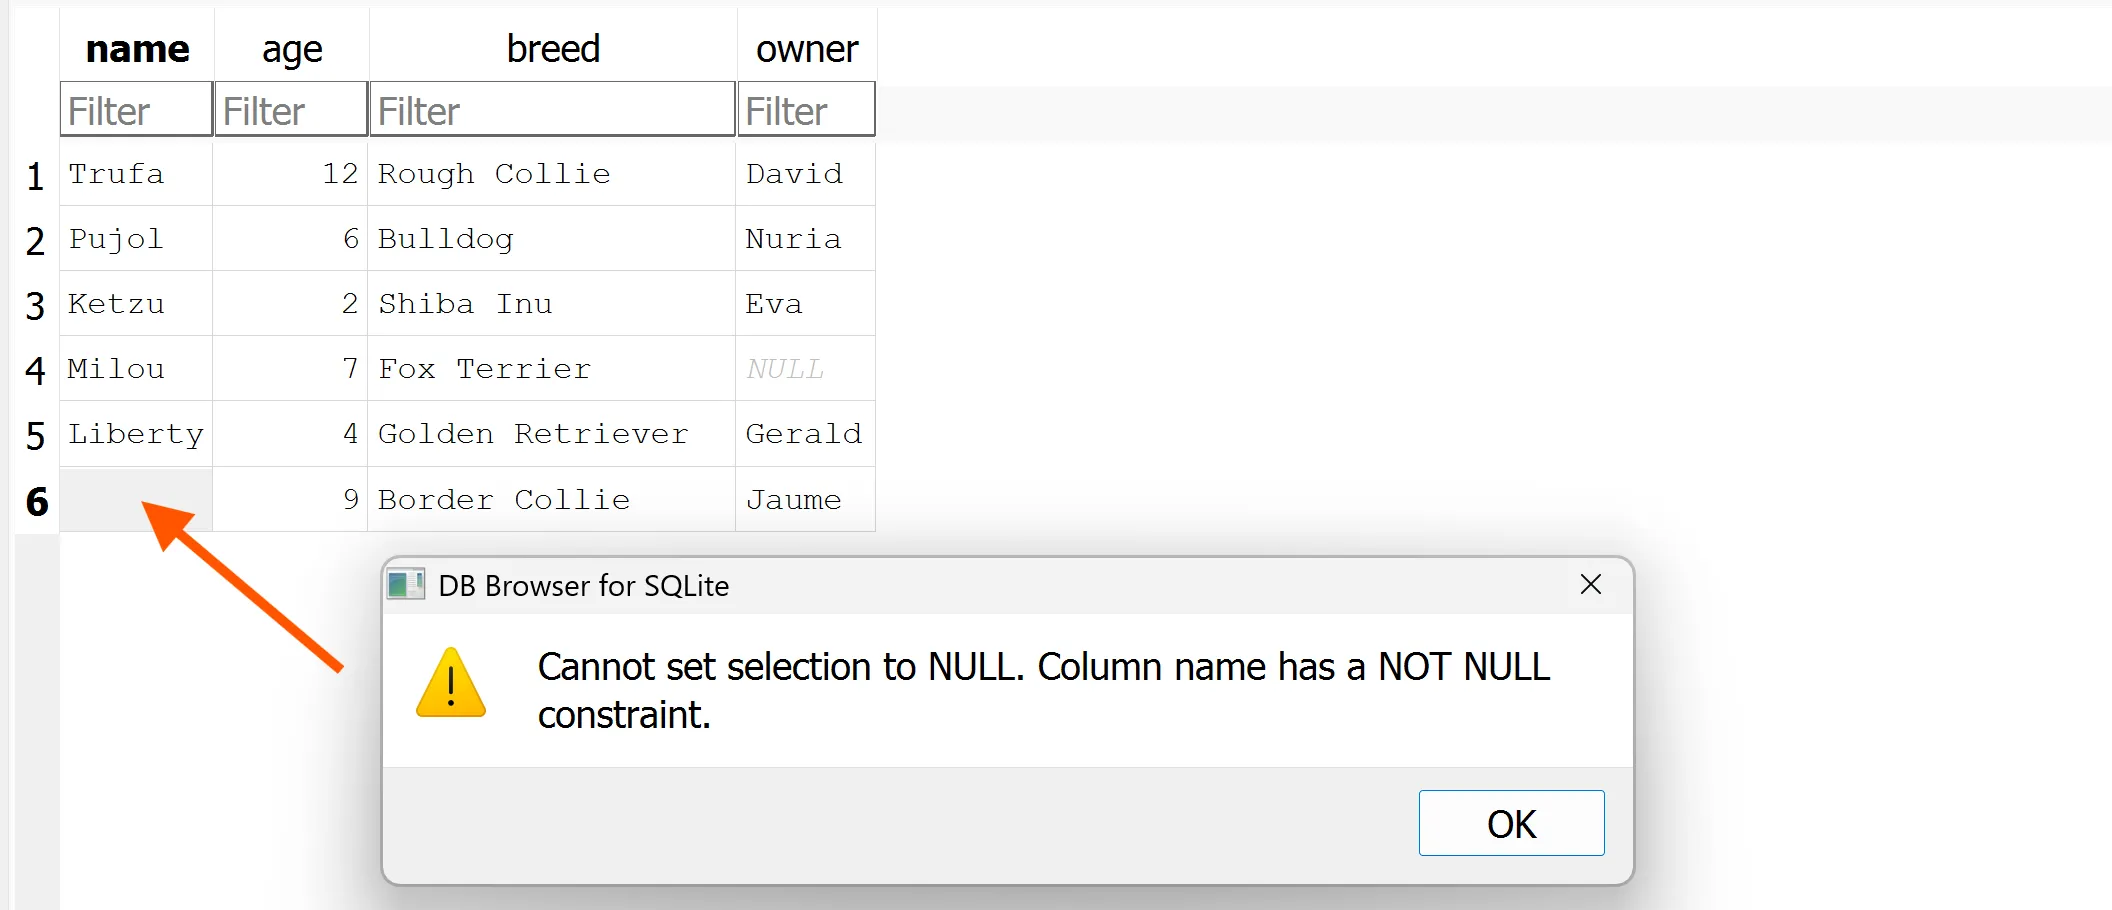Select the NULL owner cell for Milou
This screenshot has width=2112, height=910.
click(x=805, y=369)
